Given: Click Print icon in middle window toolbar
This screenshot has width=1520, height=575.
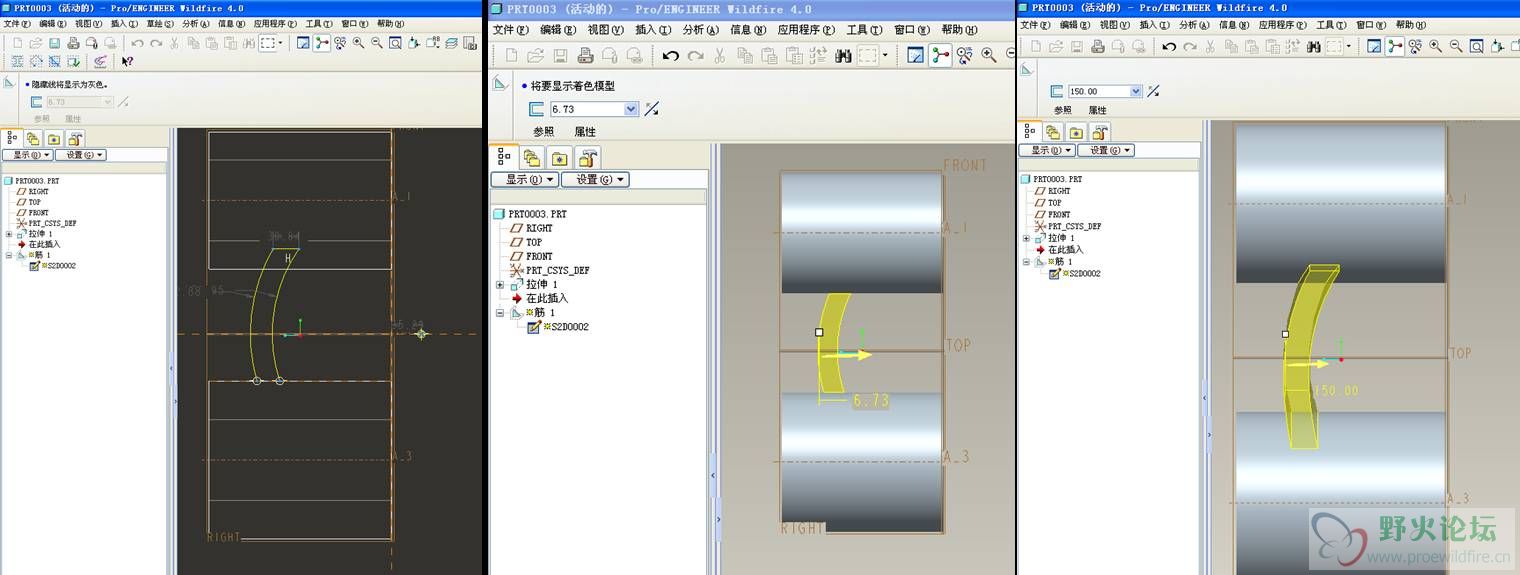Looking at the screenshot, I should coord(585,56).
